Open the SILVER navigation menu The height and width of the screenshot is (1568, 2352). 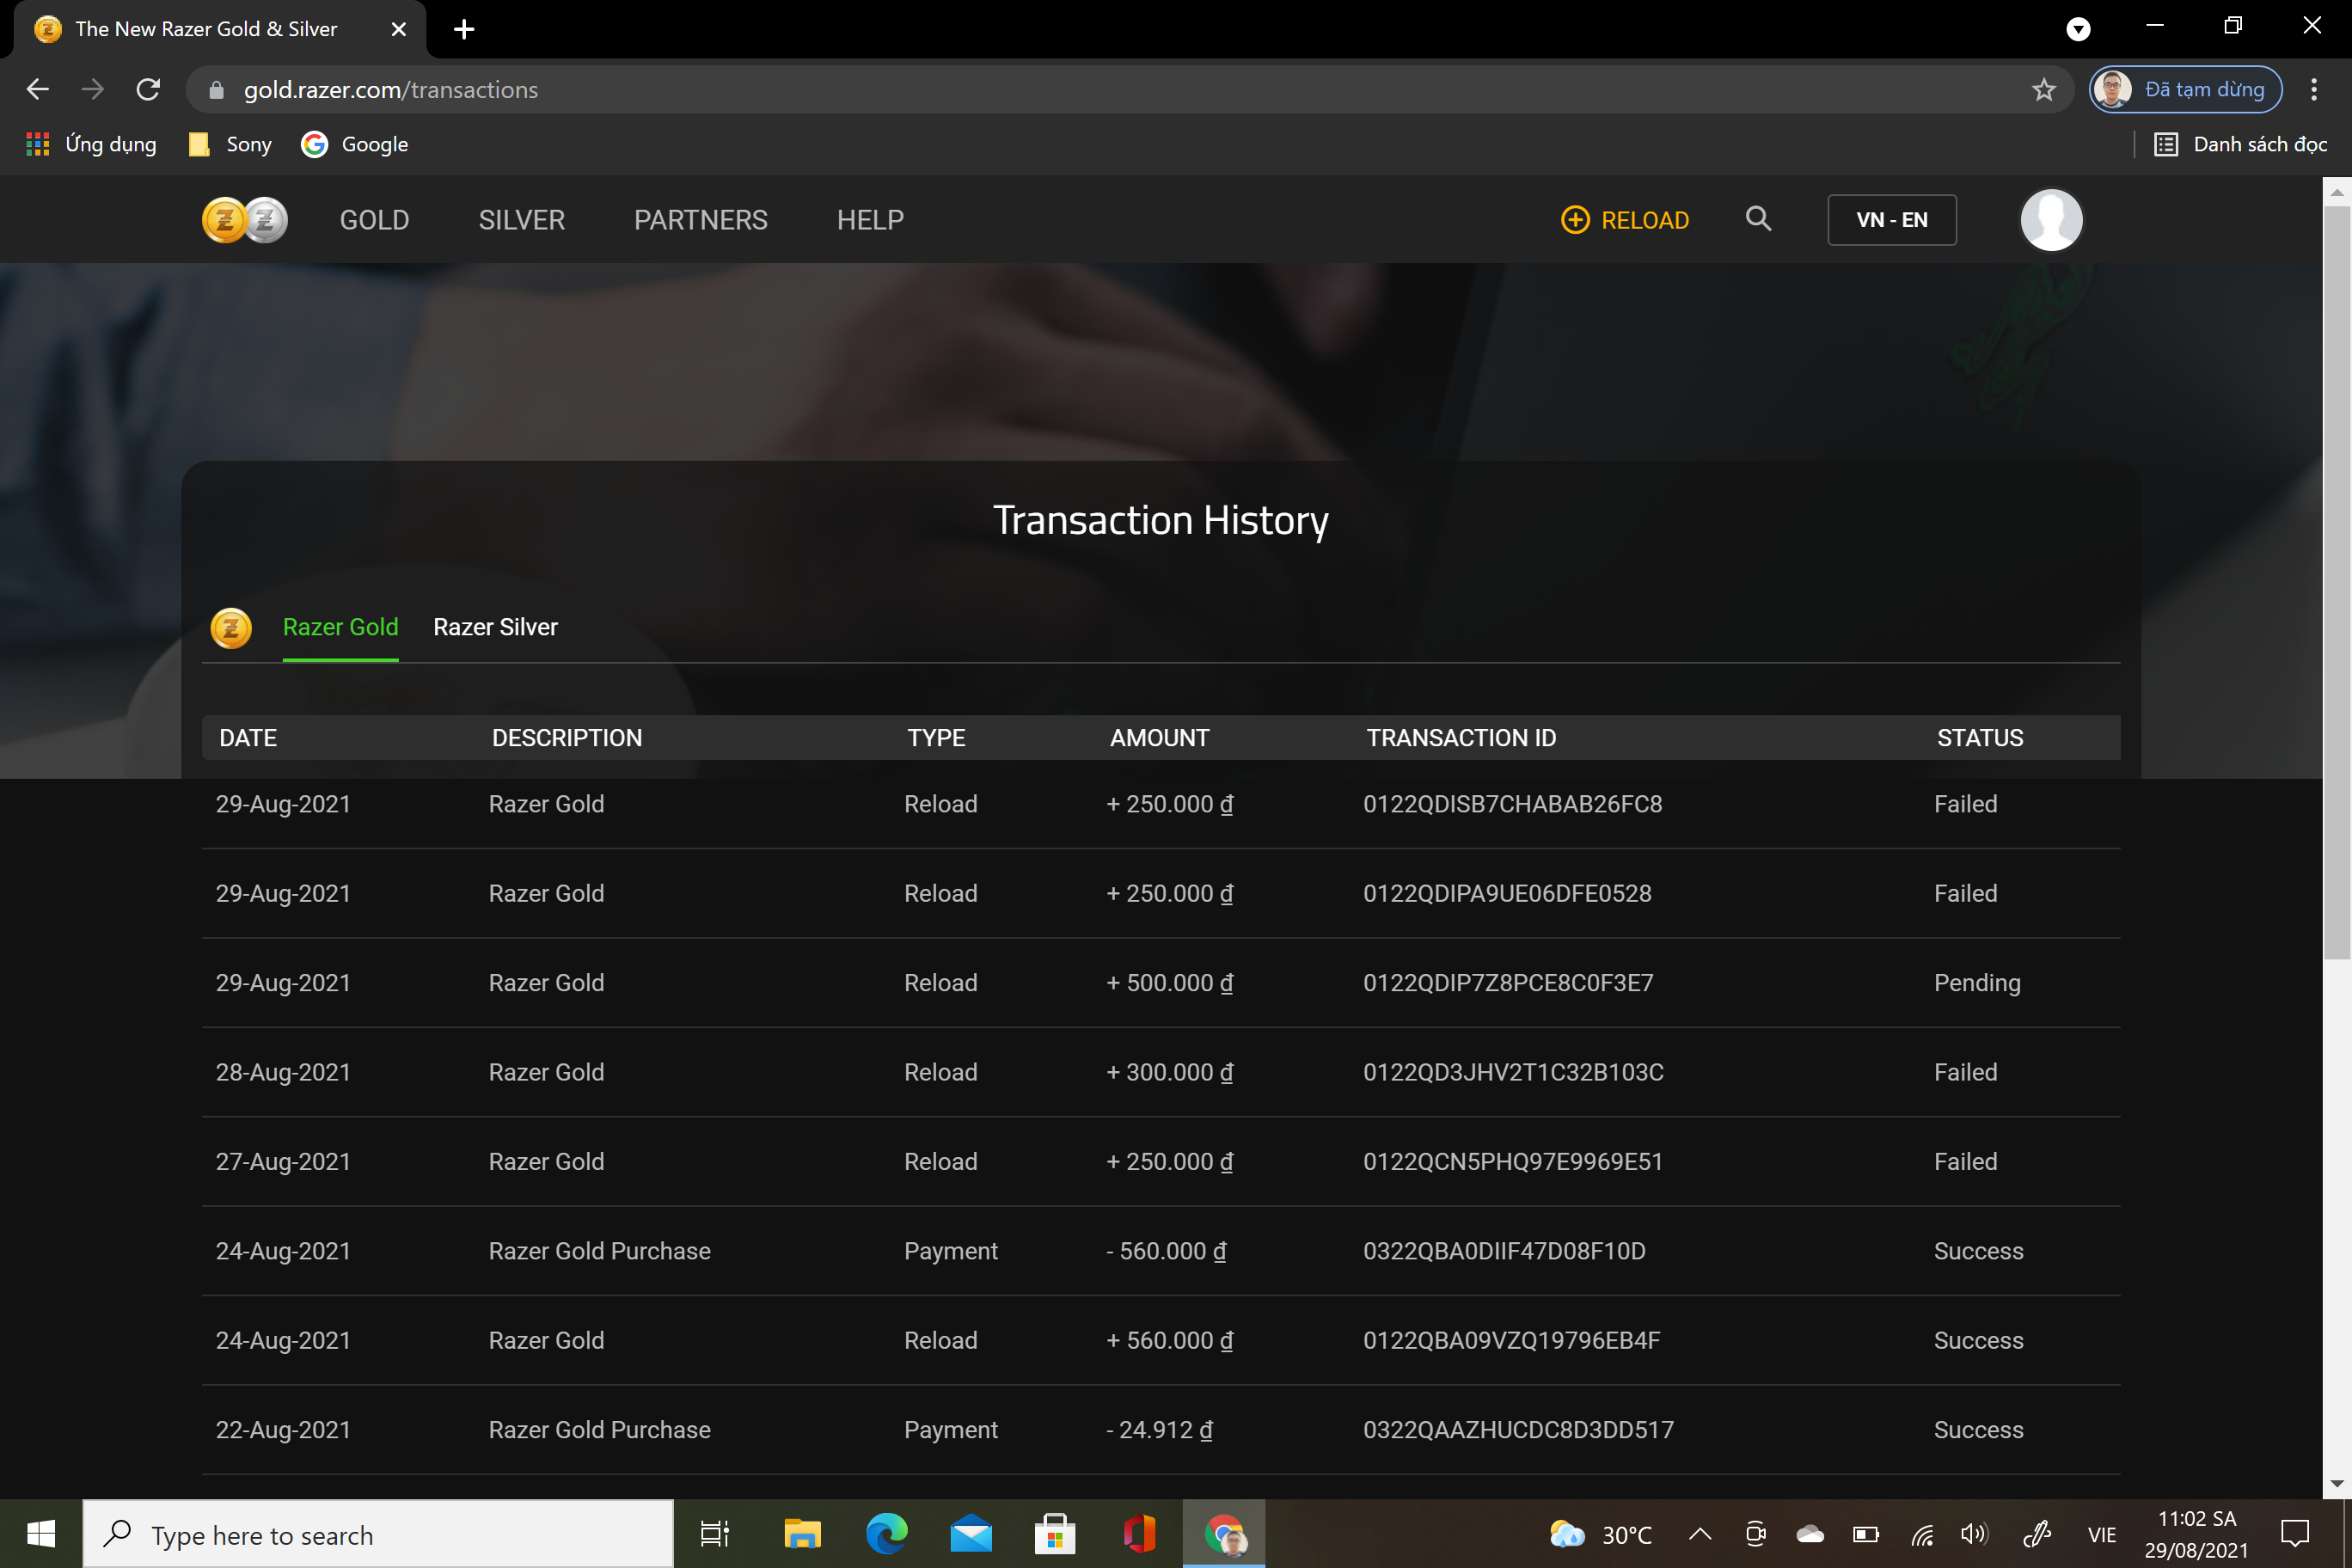click(521, 220)
